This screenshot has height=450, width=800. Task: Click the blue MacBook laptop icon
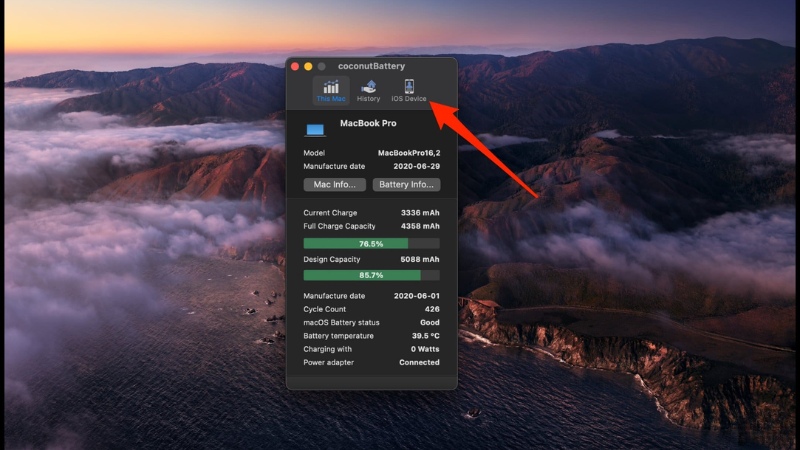click(316, 130)
